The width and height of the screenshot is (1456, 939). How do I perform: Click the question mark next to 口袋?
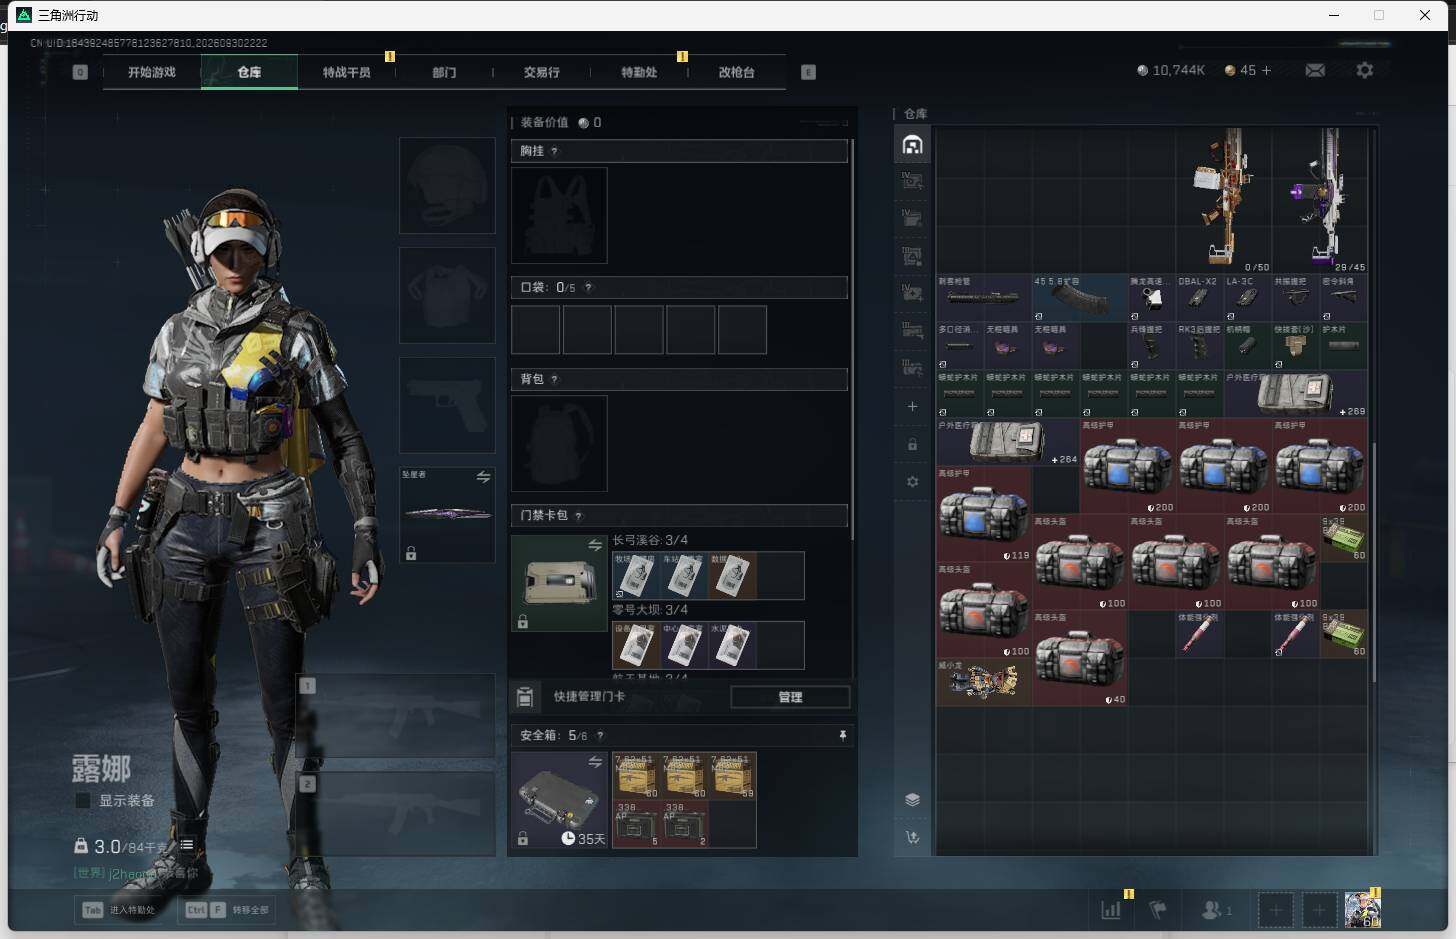[588, 287]
